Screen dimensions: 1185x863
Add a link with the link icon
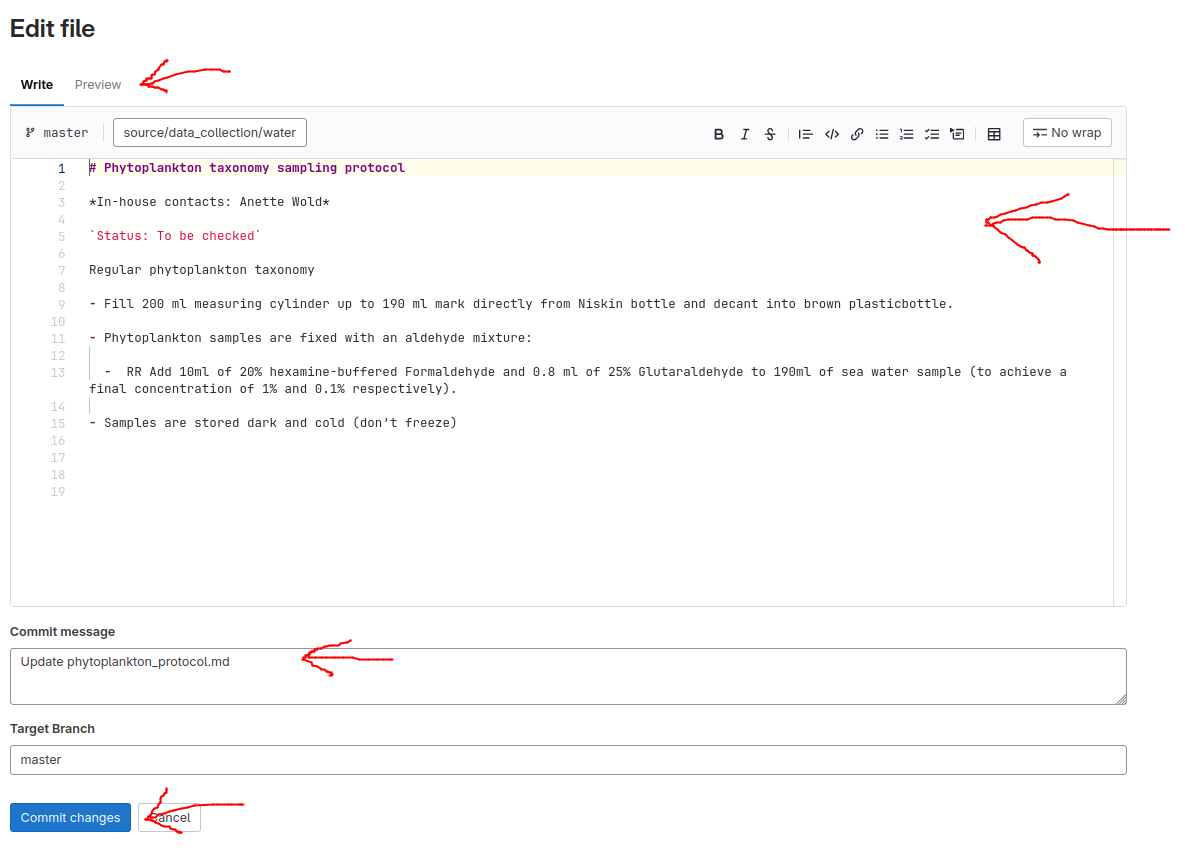coord(857,134)
